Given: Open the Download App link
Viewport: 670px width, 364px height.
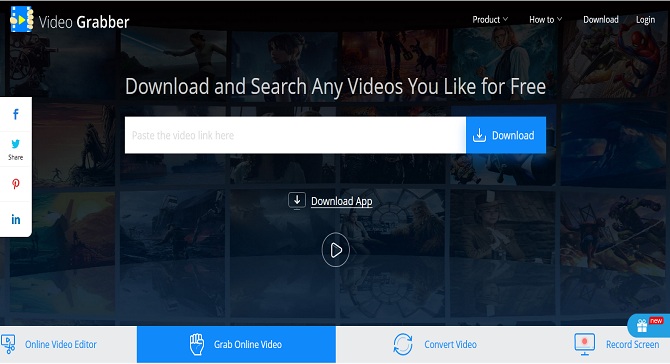Looking at the screenshot, I should 341,201.
